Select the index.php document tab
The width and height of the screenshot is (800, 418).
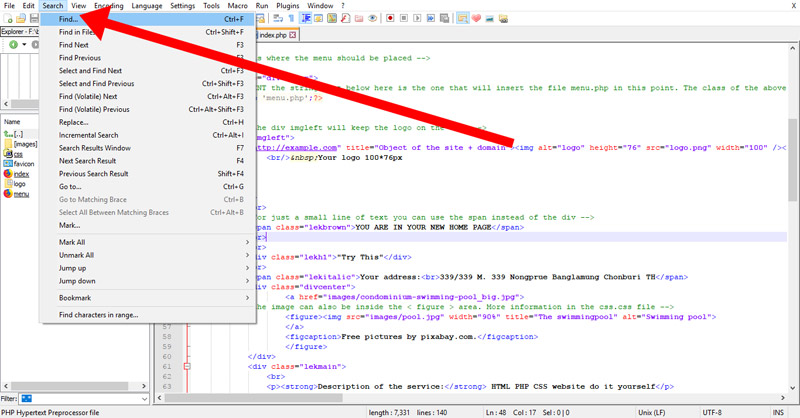tap(272, 35)
